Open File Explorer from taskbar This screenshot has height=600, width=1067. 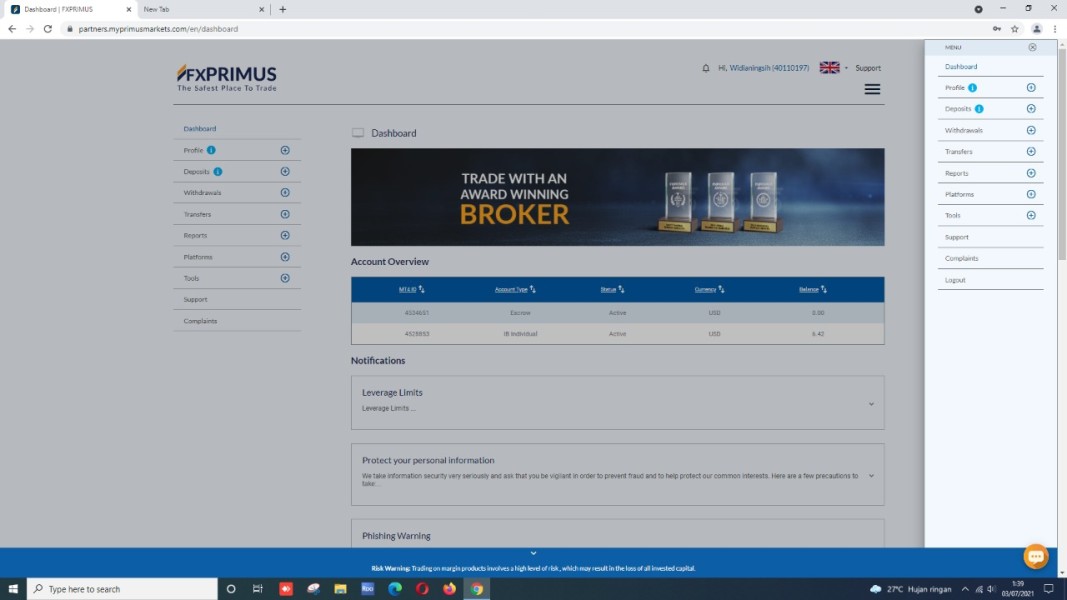(340, 589)
